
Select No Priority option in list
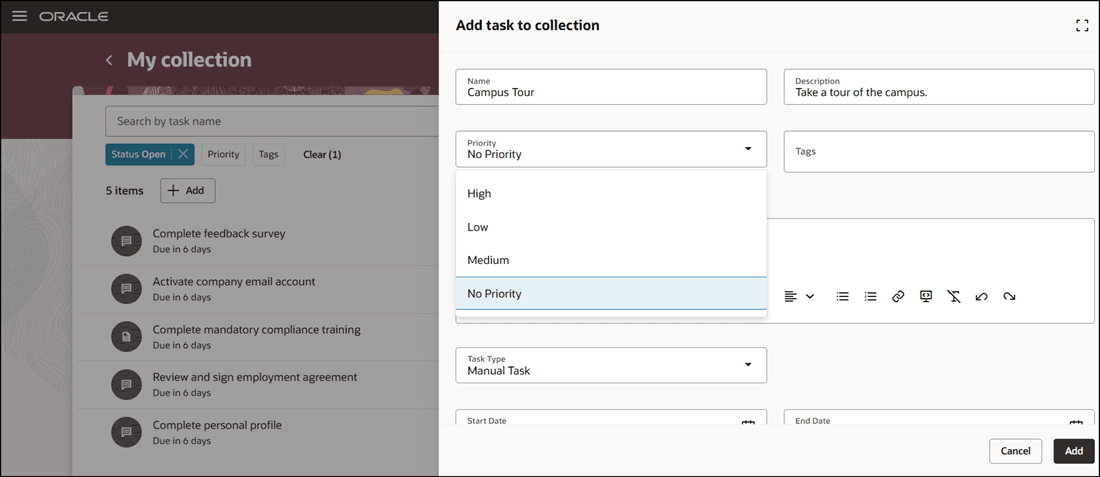pos(611,293)
